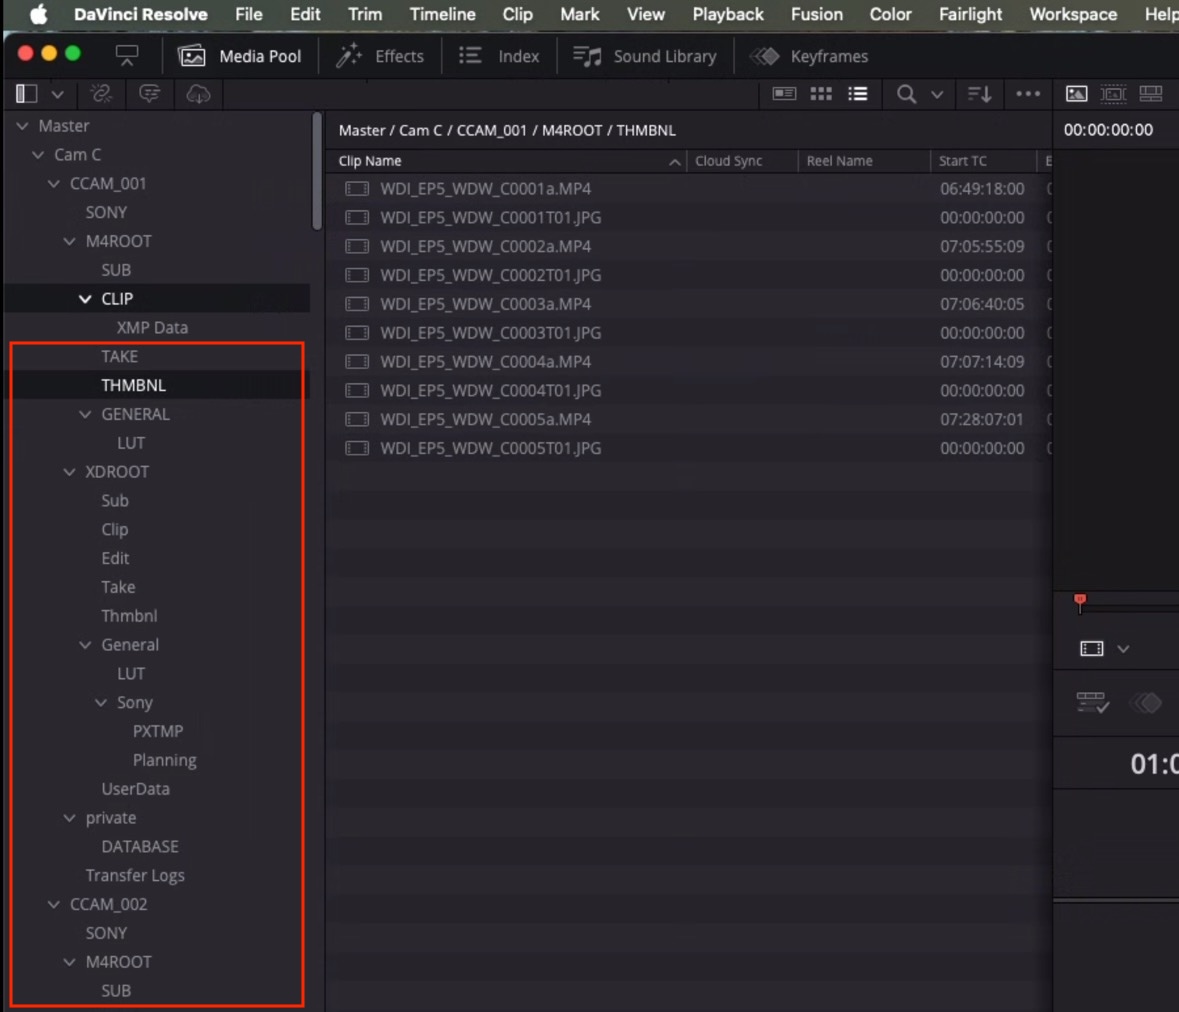Select the safe area overlay viewer icon

[x=1114, y=94]
